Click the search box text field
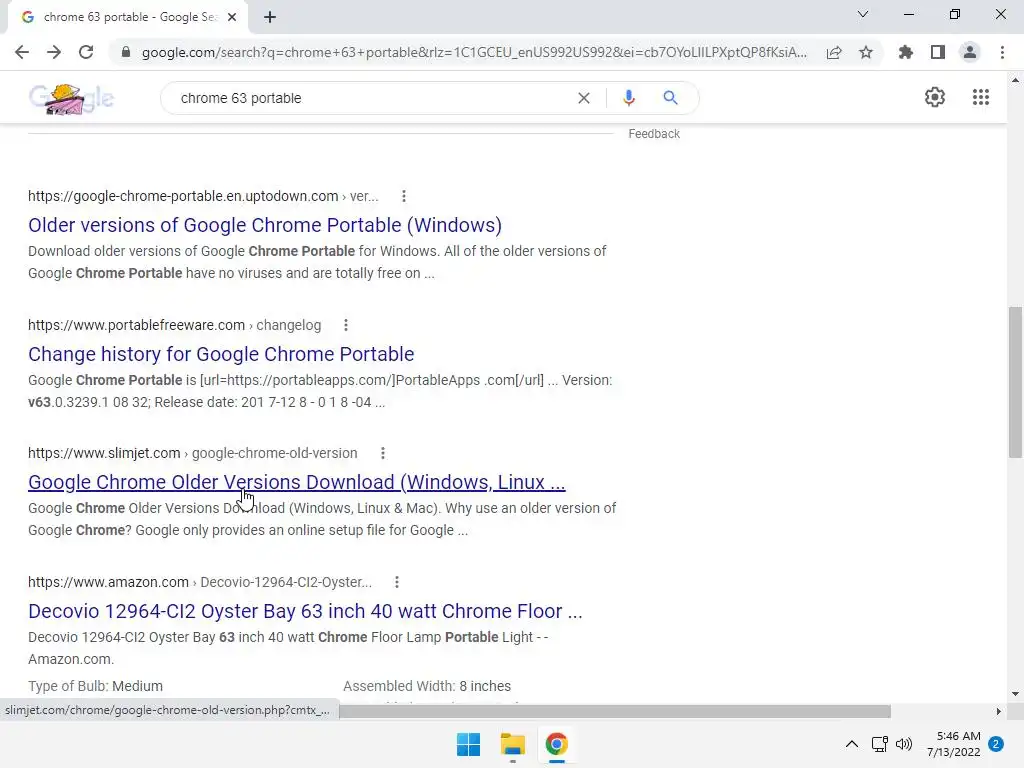The height and width of the screenshot is (768, 1024). point(372,98)
